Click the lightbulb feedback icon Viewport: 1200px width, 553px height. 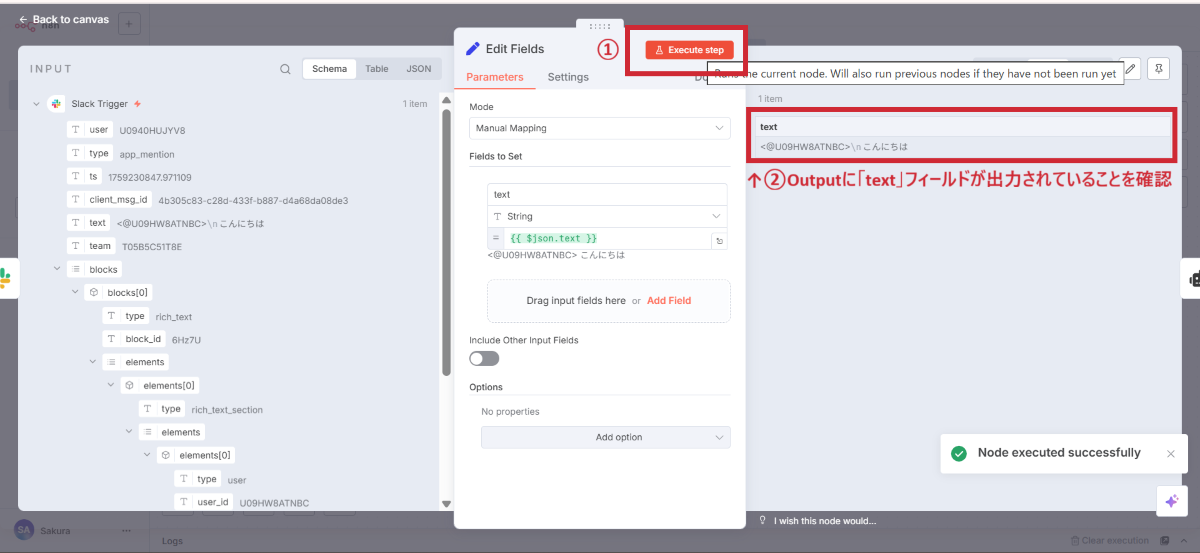click(763, 520)
